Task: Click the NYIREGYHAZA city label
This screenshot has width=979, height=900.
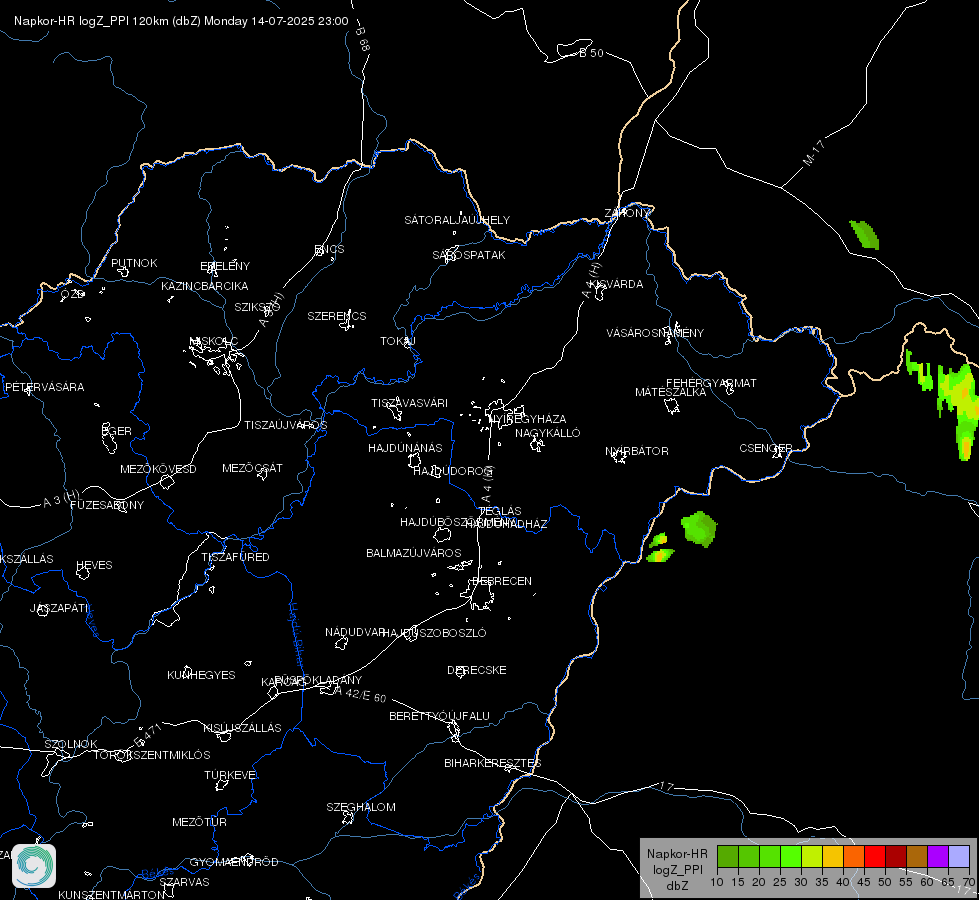Action: [x=528, y=419]
